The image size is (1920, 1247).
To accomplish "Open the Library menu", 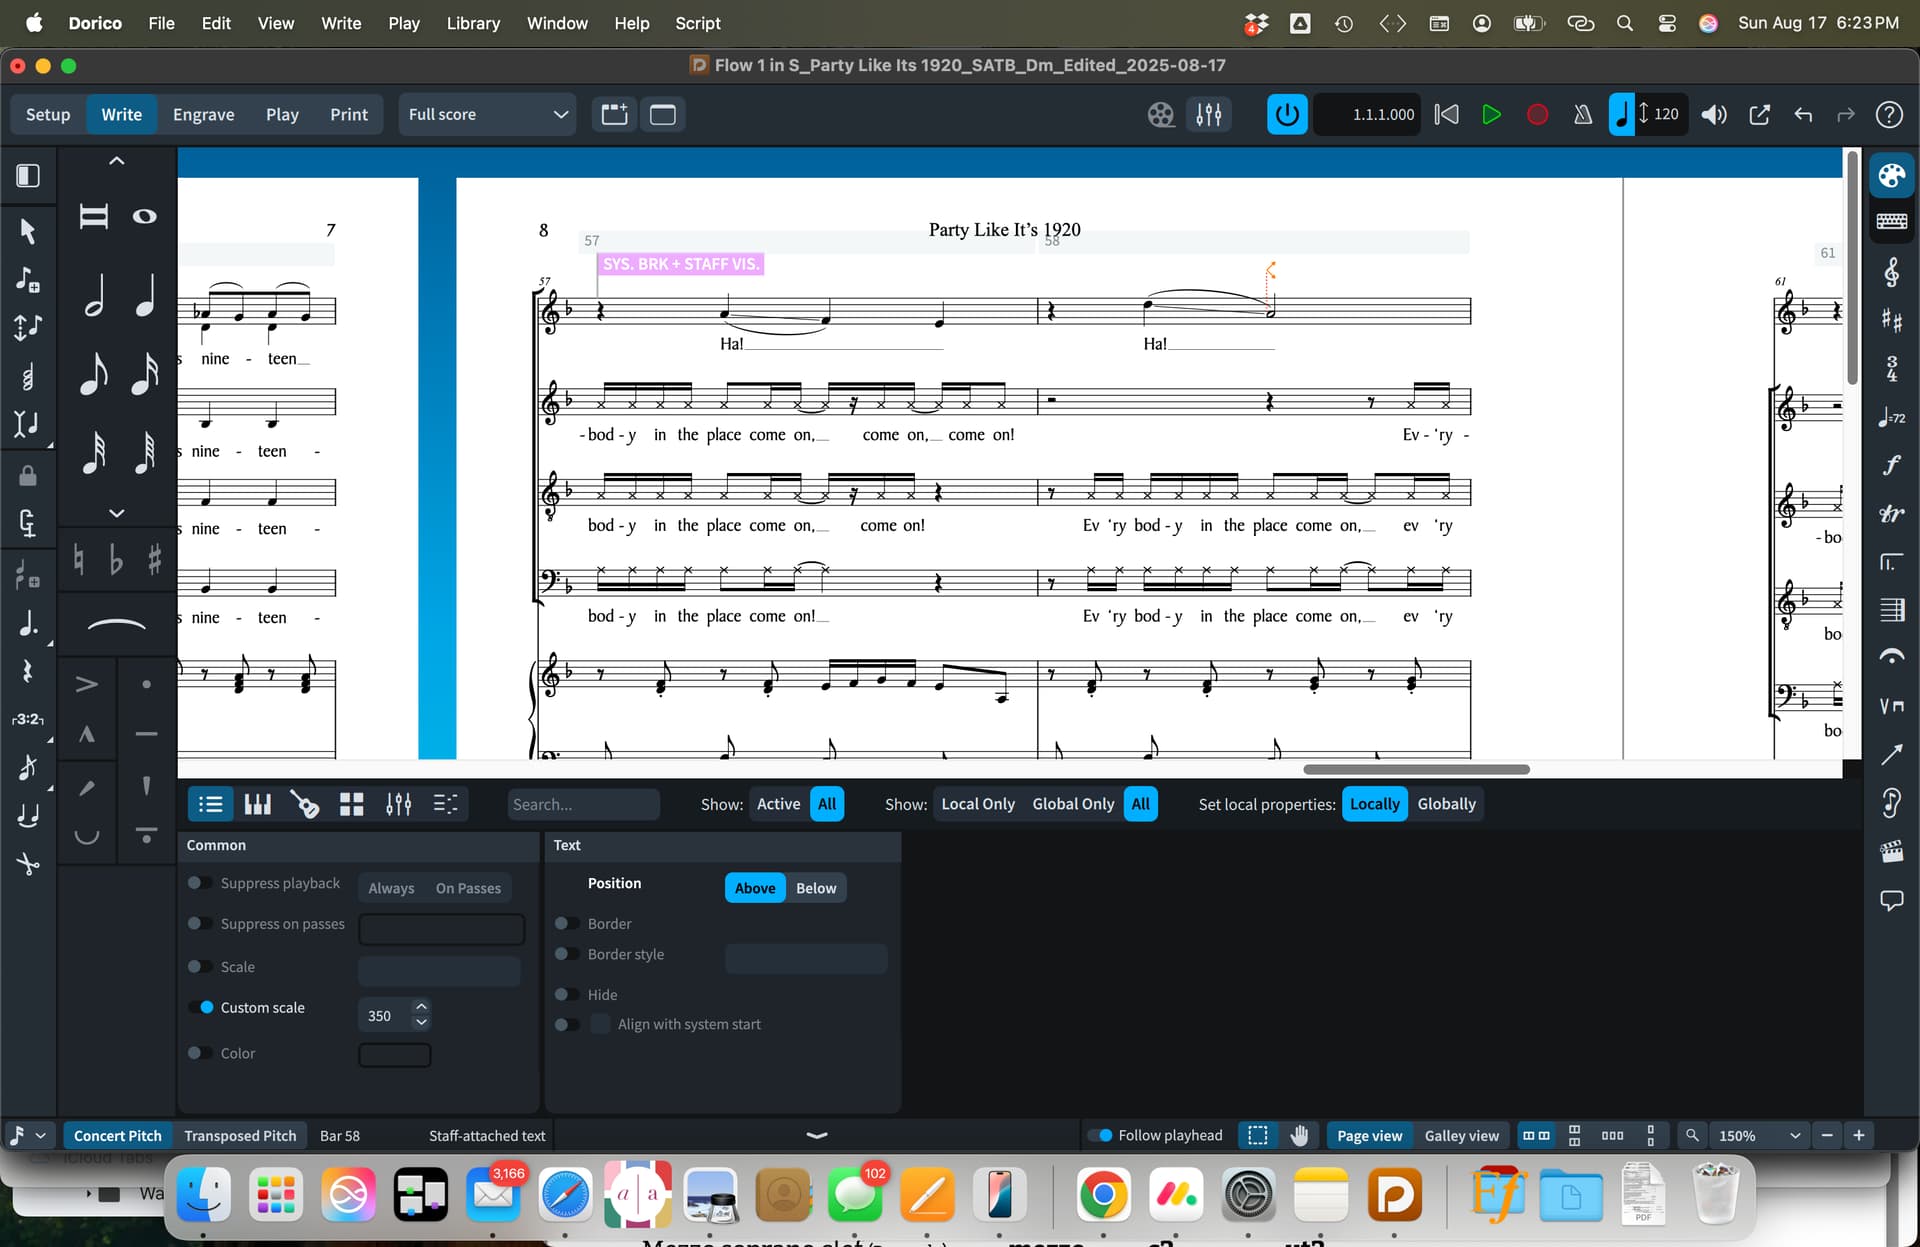I will point(473,23).
